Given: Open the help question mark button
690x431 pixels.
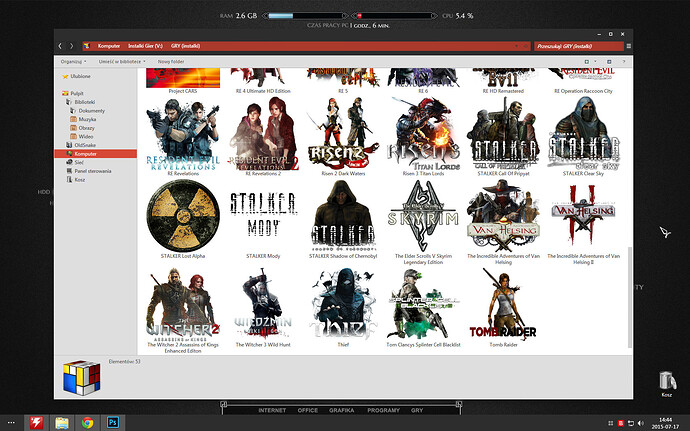Looking at the screenshot, I should (624, 62).
